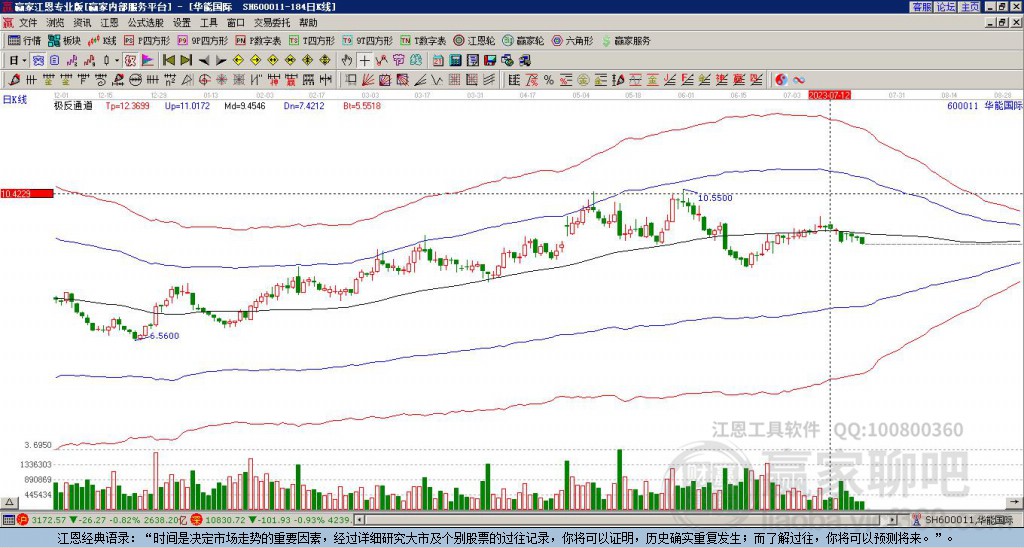1024x548 pixels.
Task: Open the T数字表 tool
Action: 423,40
